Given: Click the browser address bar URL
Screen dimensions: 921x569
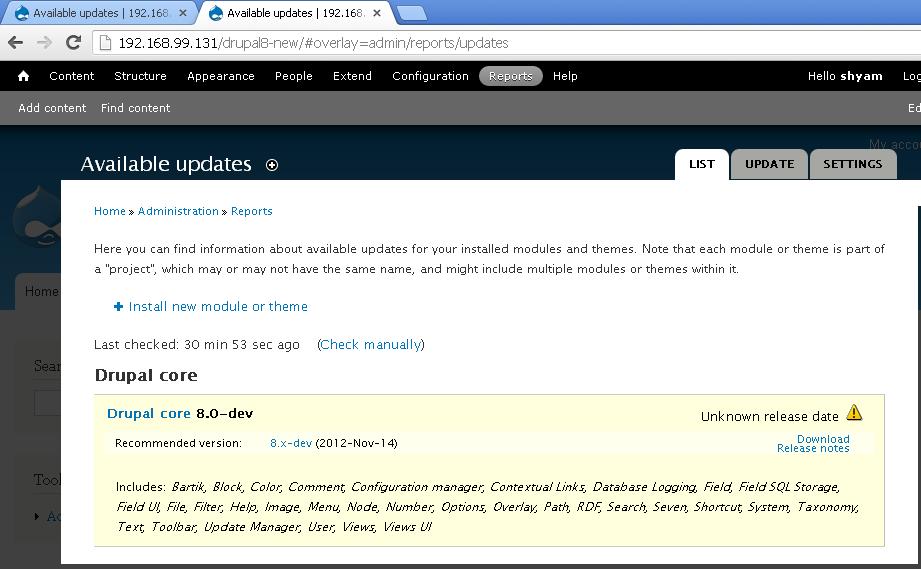Looking at the screenshot, I should tap(314, 43).
